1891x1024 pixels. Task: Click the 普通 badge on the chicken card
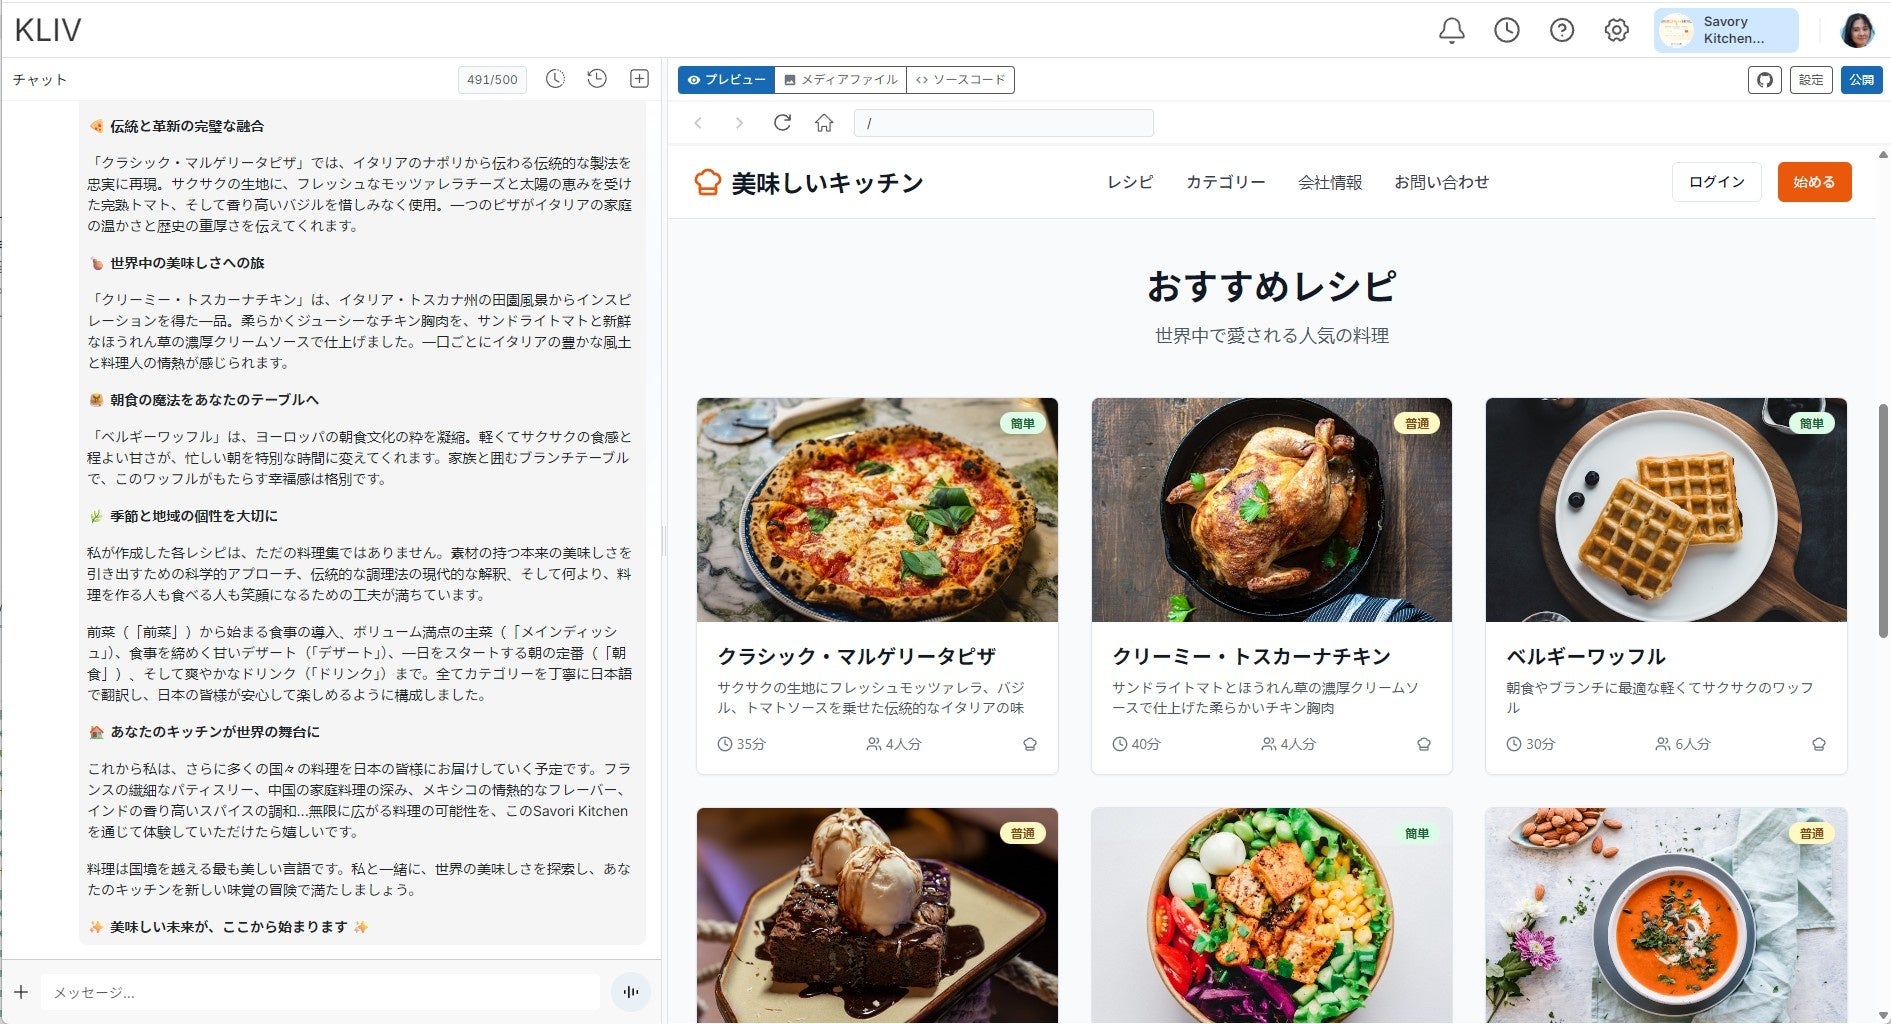[x=1417, y=424]
